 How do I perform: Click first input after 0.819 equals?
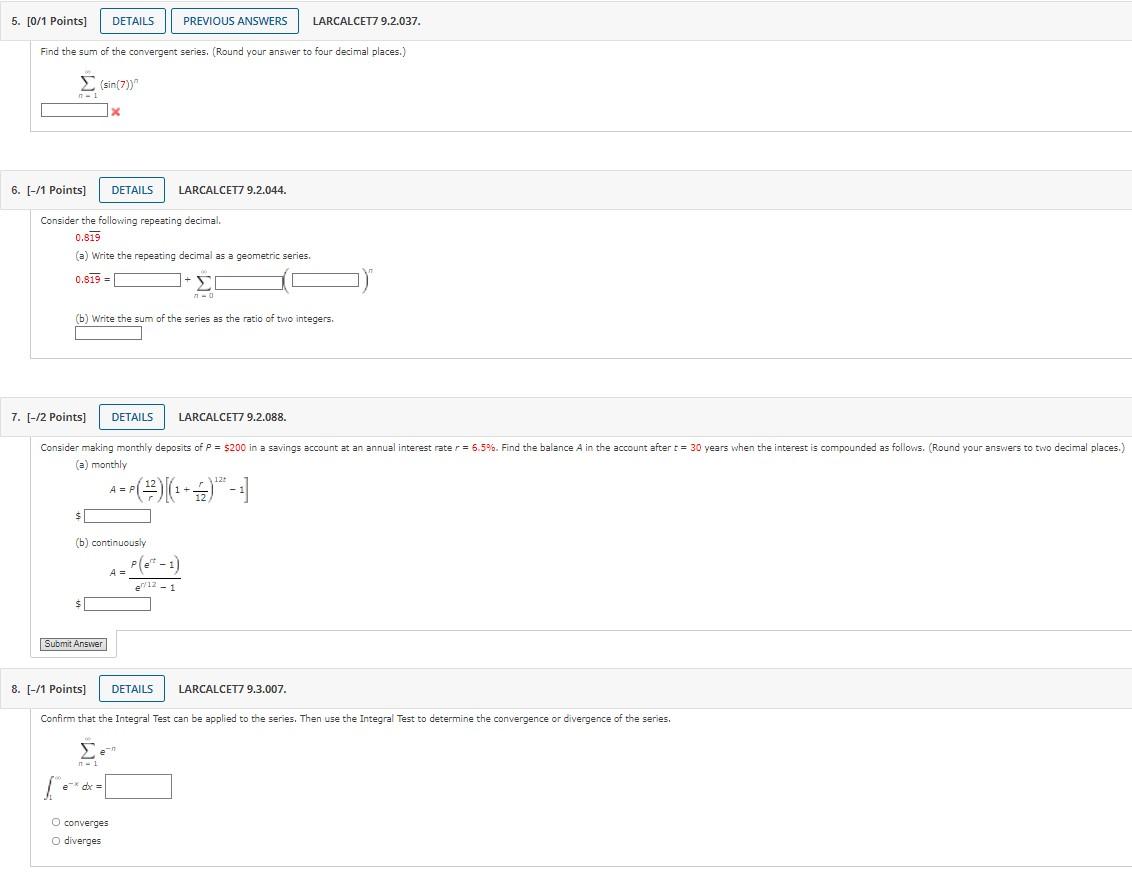pyautogui.click(x=148, y=279)
